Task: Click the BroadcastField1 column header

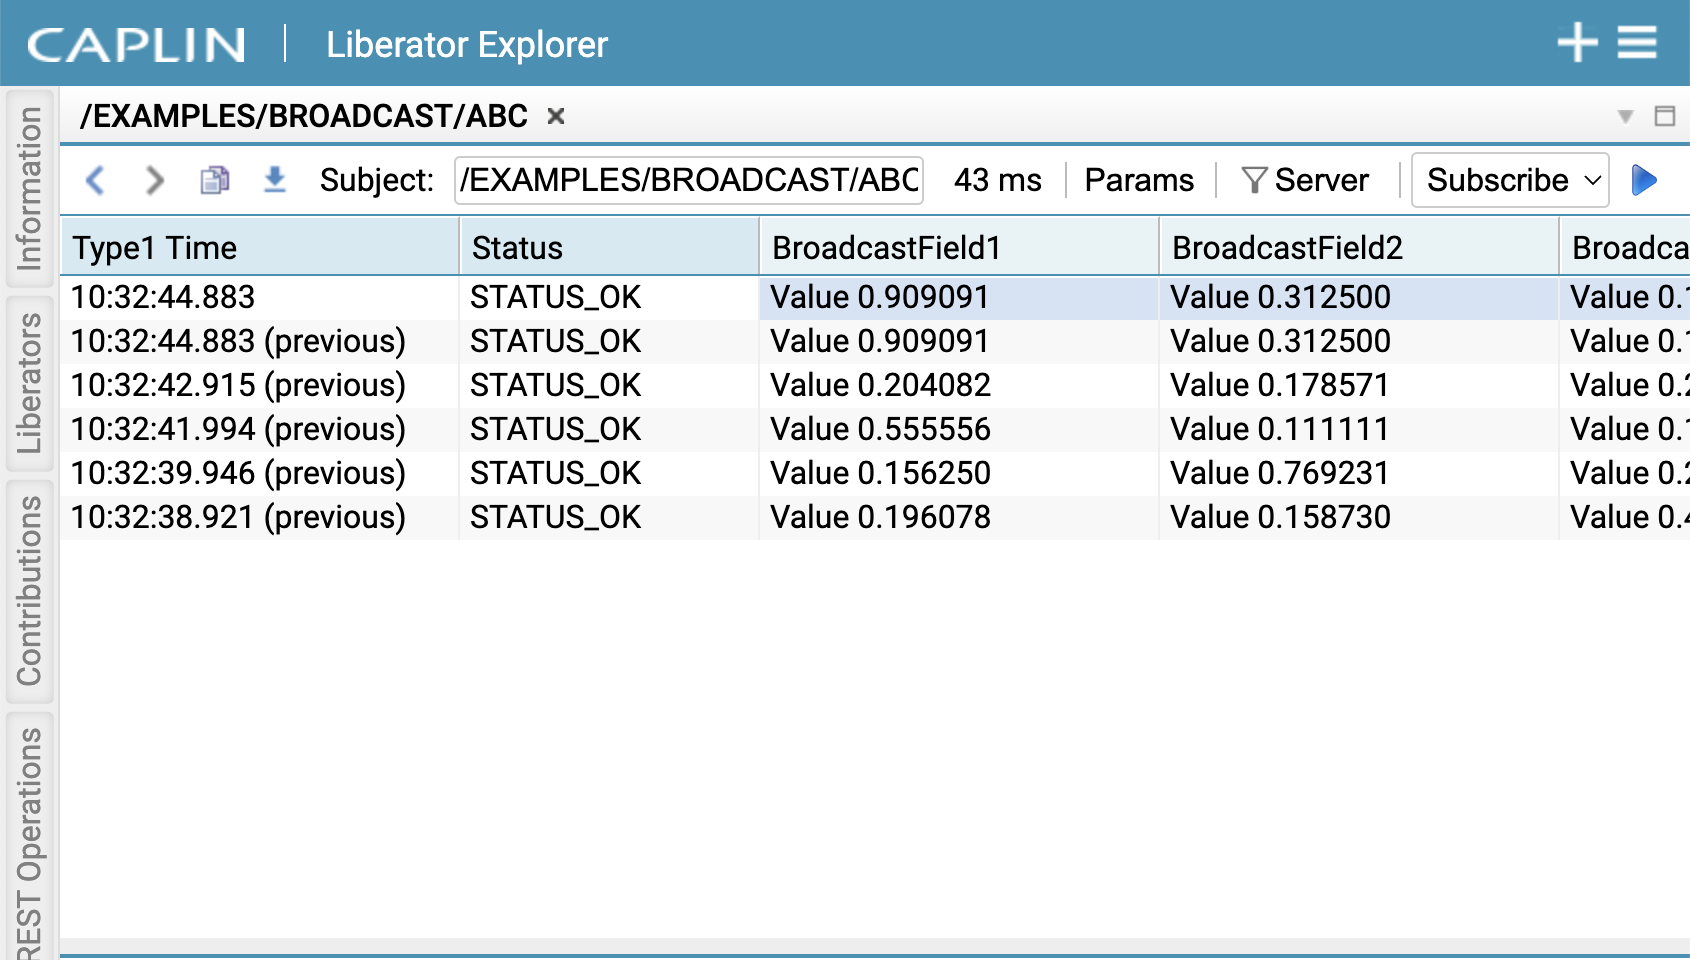Action: [959, 248]
